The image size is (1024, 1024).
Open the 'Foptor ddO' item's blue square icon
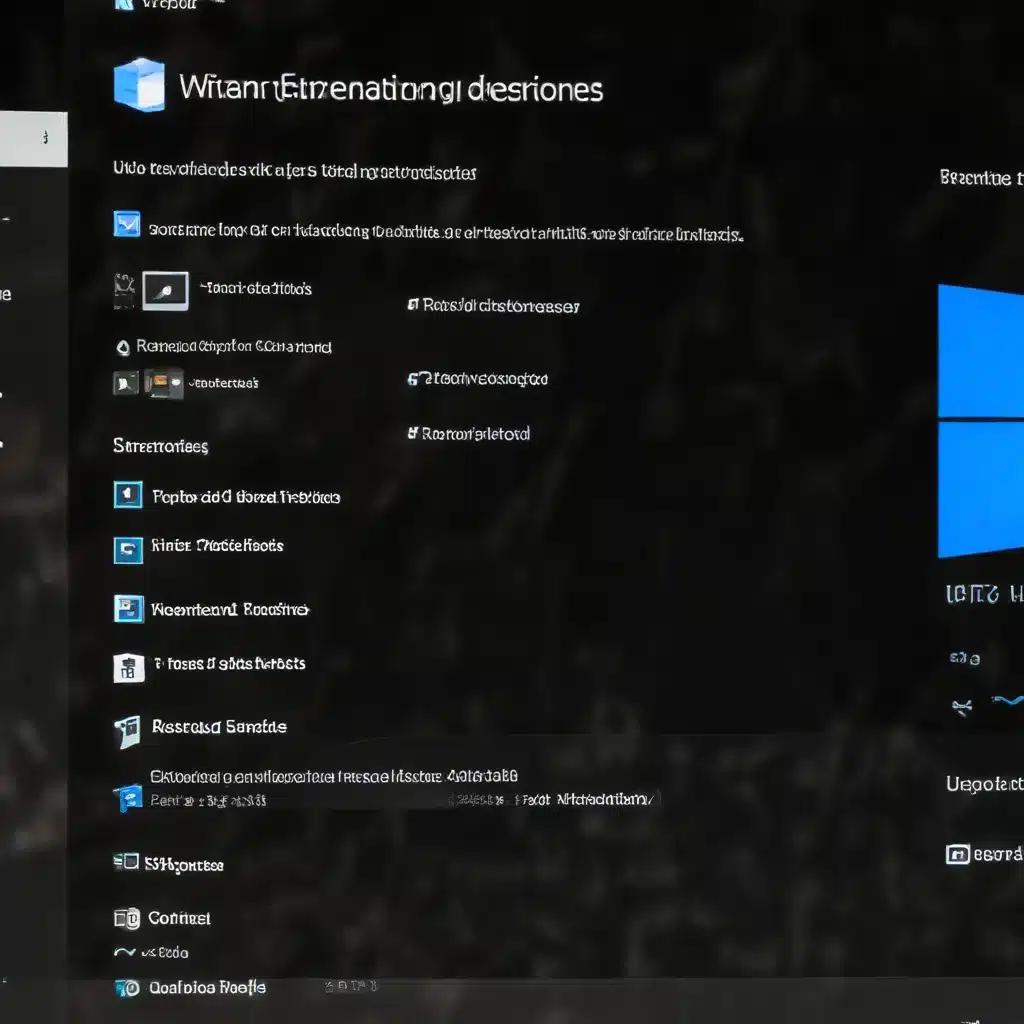(x=128, y=495)
